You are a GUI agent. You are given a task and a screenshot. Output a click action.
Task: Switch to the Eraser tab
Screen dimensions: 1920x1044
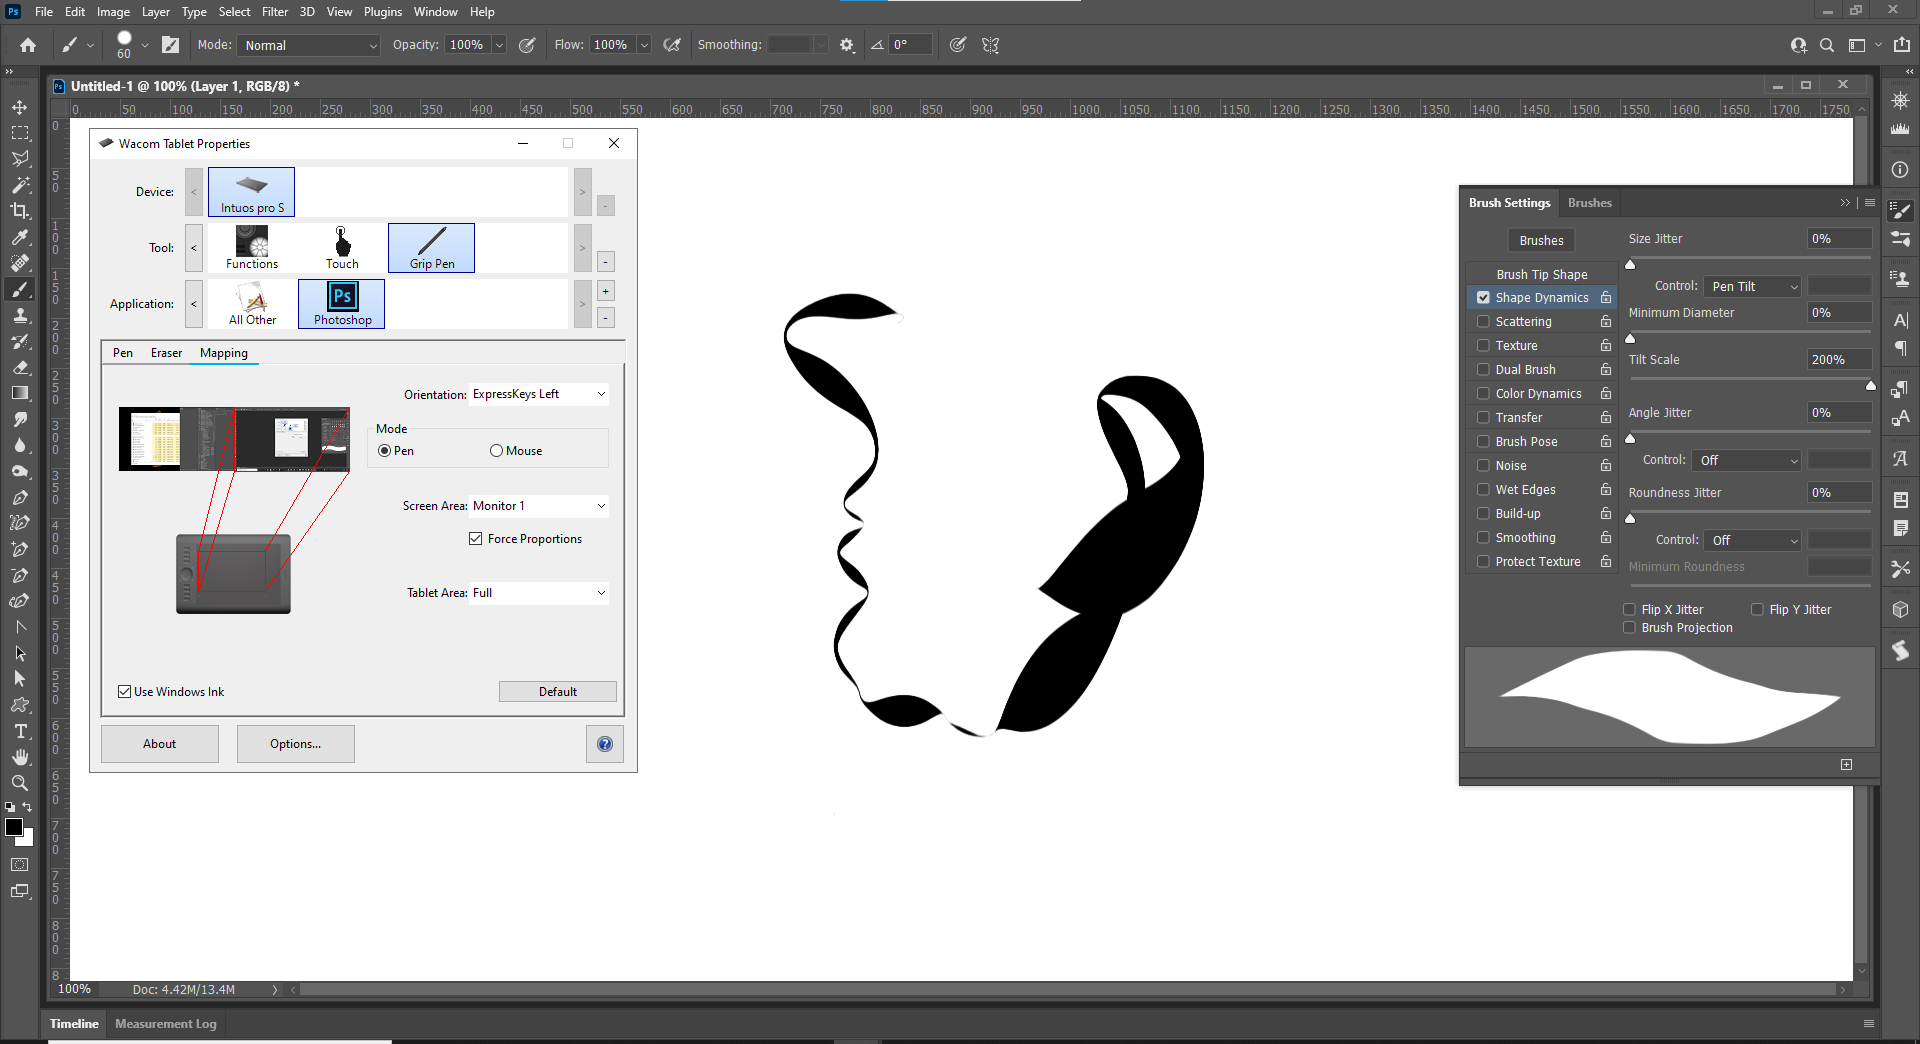166,352
